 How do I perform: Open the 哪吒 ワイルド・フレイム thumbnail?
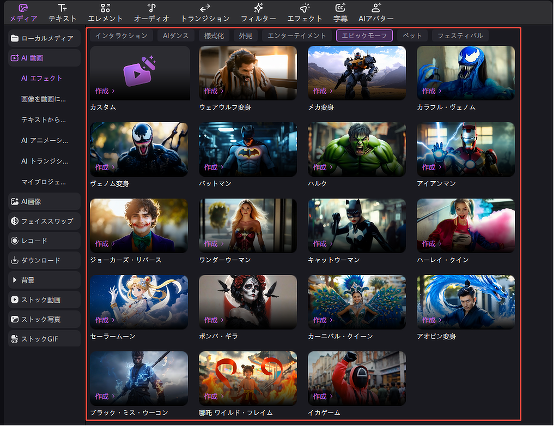pos(248,378)
